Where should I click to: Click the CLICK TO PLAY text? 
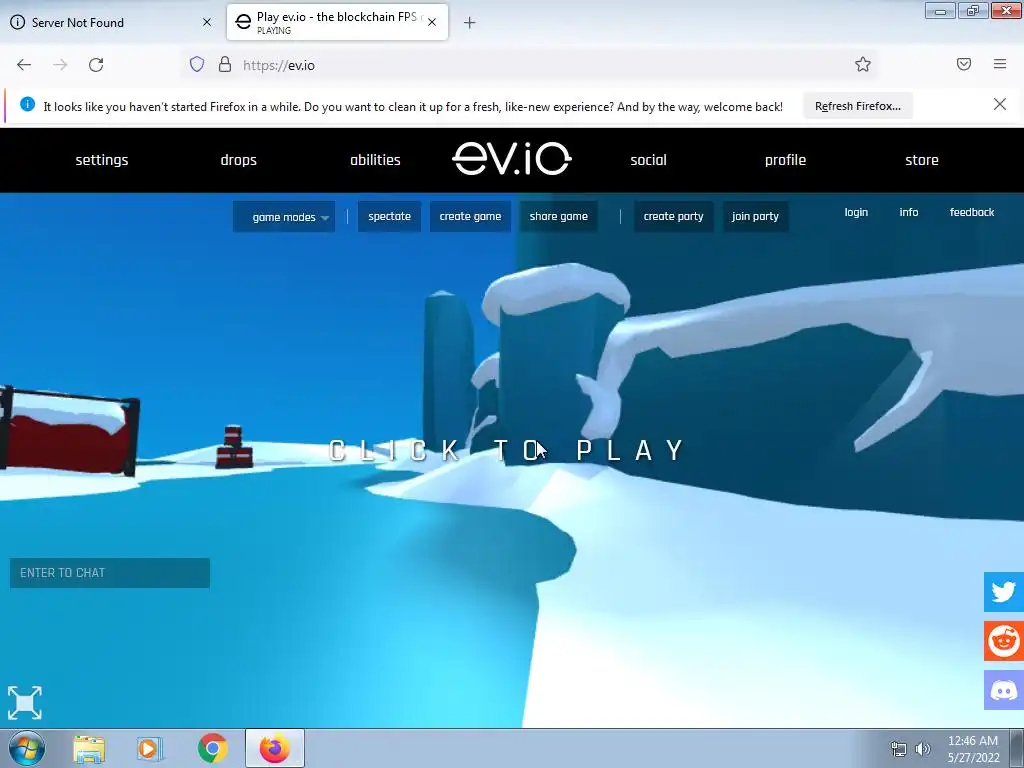click(x=507, y=450)
